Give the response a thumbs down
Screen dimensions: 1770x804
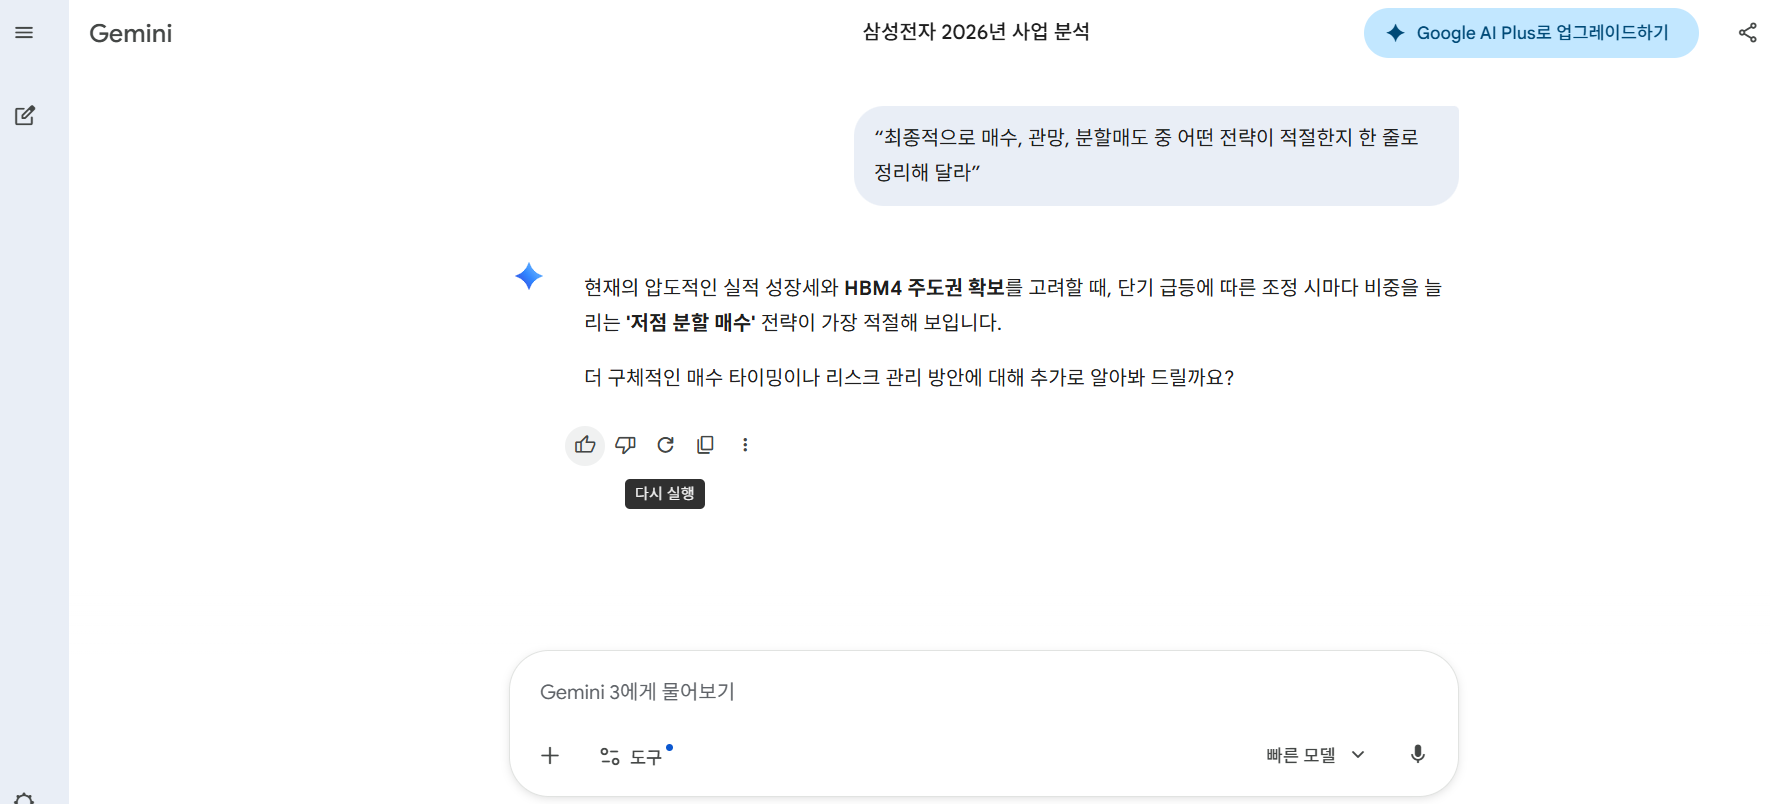tap(625, 445)
